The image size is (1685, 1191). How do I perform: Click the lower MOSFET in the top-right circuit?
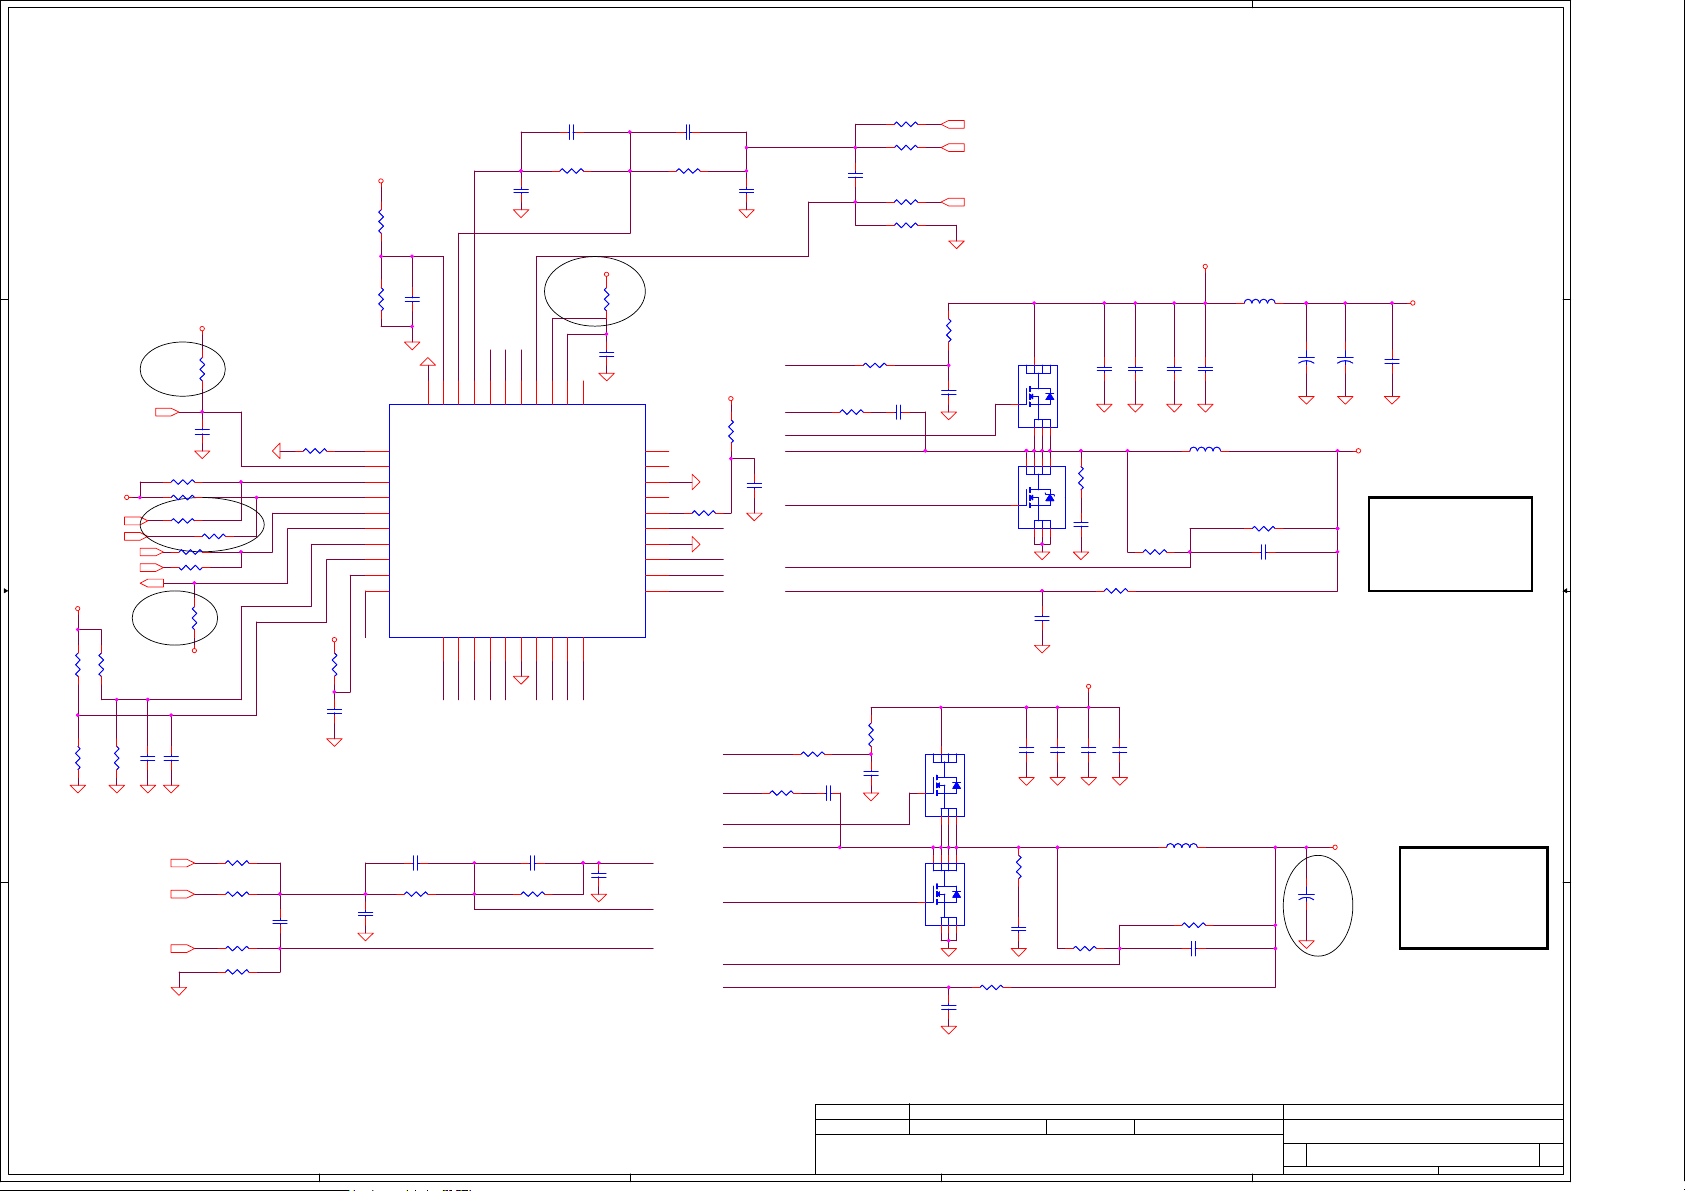coord(1040,497)
